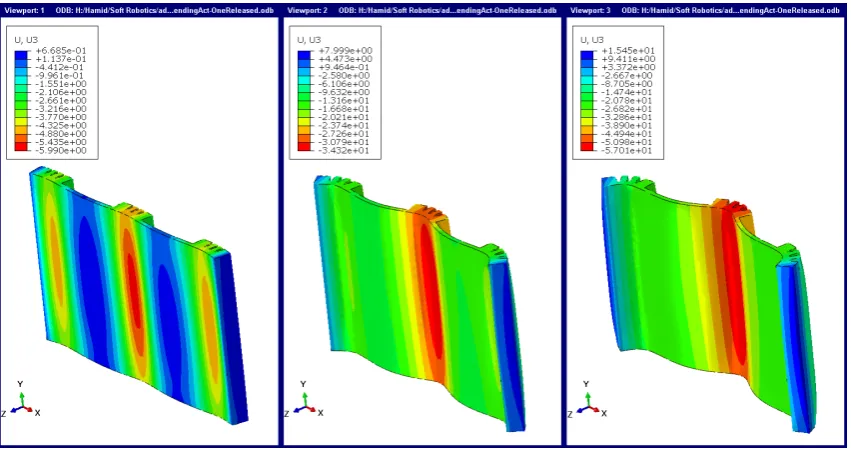Image resolution: width=851 pixels, height=450 pixels.
Task: Click the yellow swatch in Viewport 3 legend
Action: point(587,121)
